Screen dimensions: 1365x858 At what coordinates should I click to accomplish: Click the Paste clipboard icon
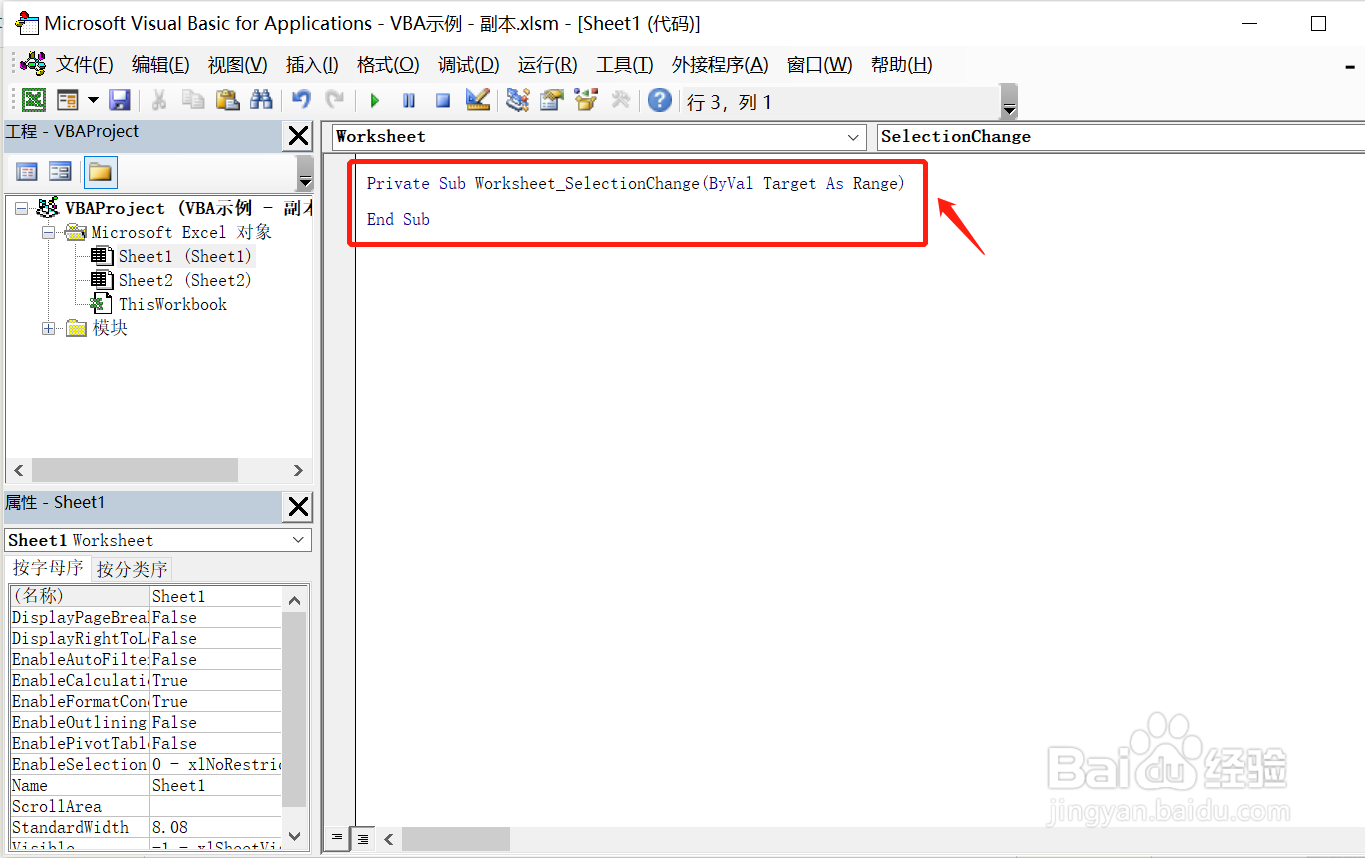(x=227, y=100)
